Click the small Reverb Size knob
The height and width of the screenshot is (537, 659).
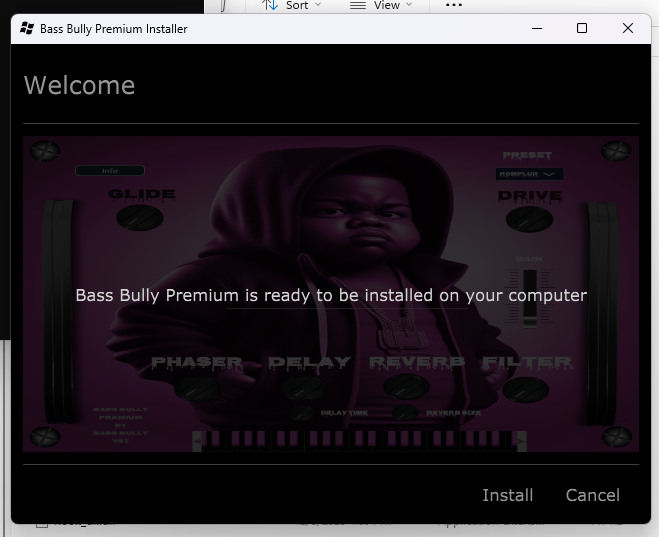(404, 412)
